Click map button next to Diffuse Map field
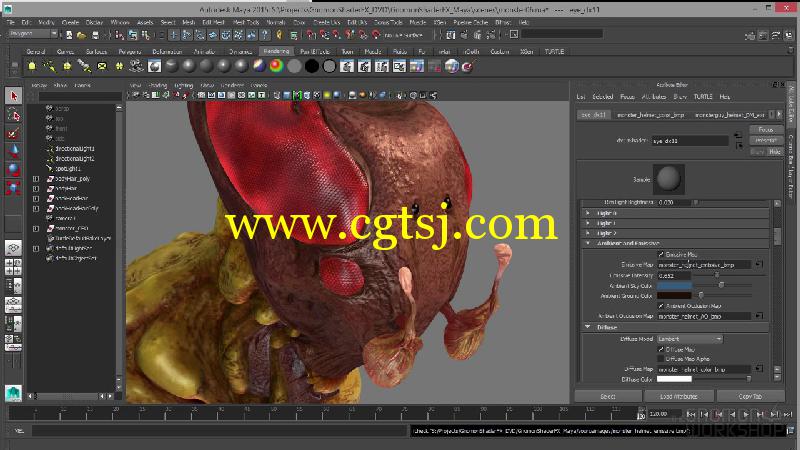800x450 pixels. [759, 368]
